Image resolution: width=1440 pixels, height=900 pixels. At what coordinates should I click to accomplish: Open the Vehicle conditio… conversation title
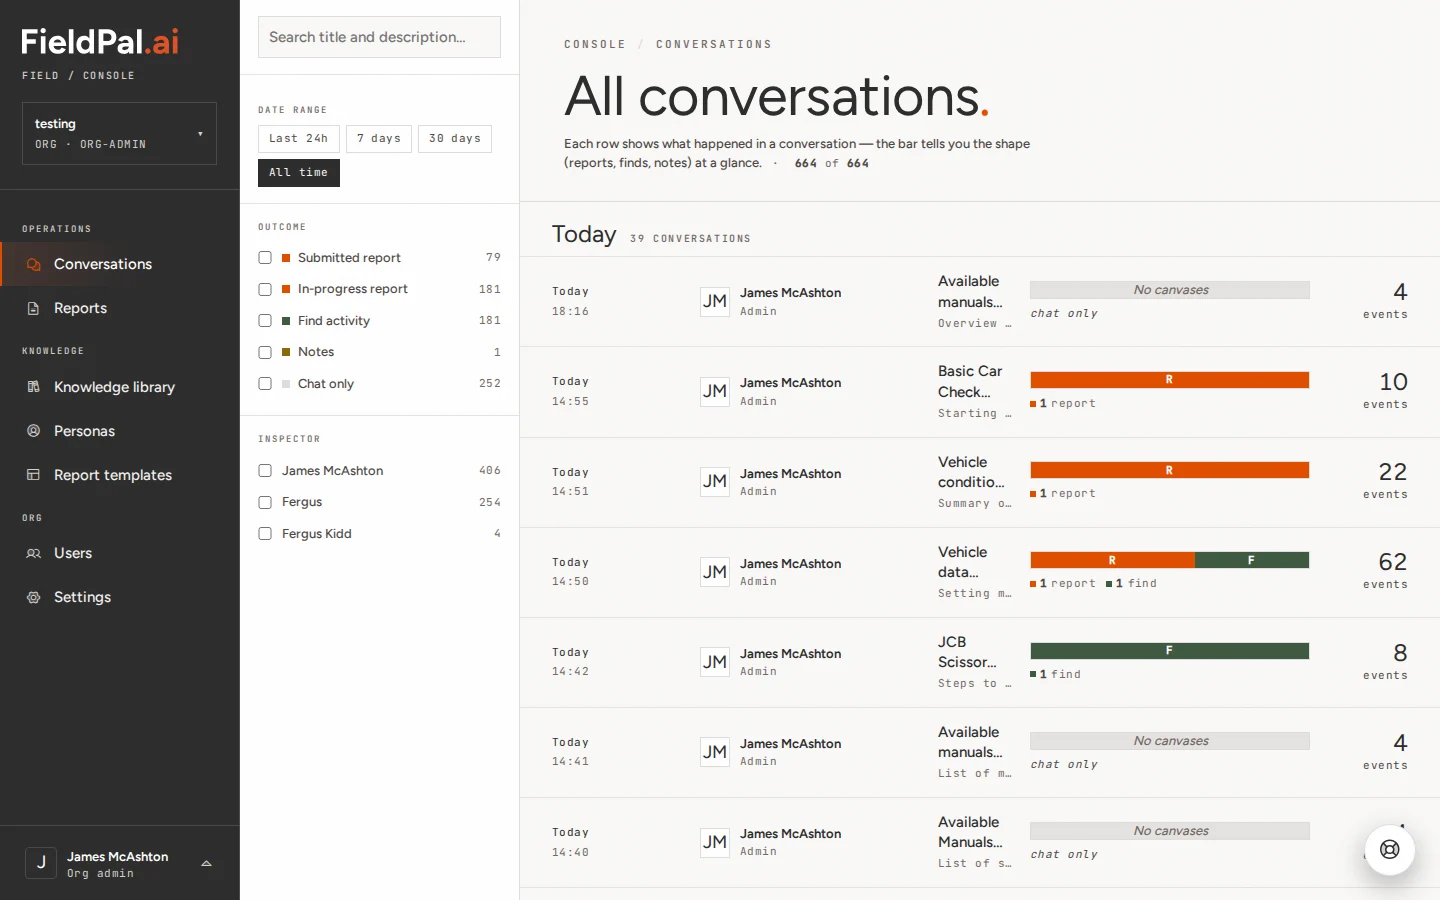coord(971,472)
